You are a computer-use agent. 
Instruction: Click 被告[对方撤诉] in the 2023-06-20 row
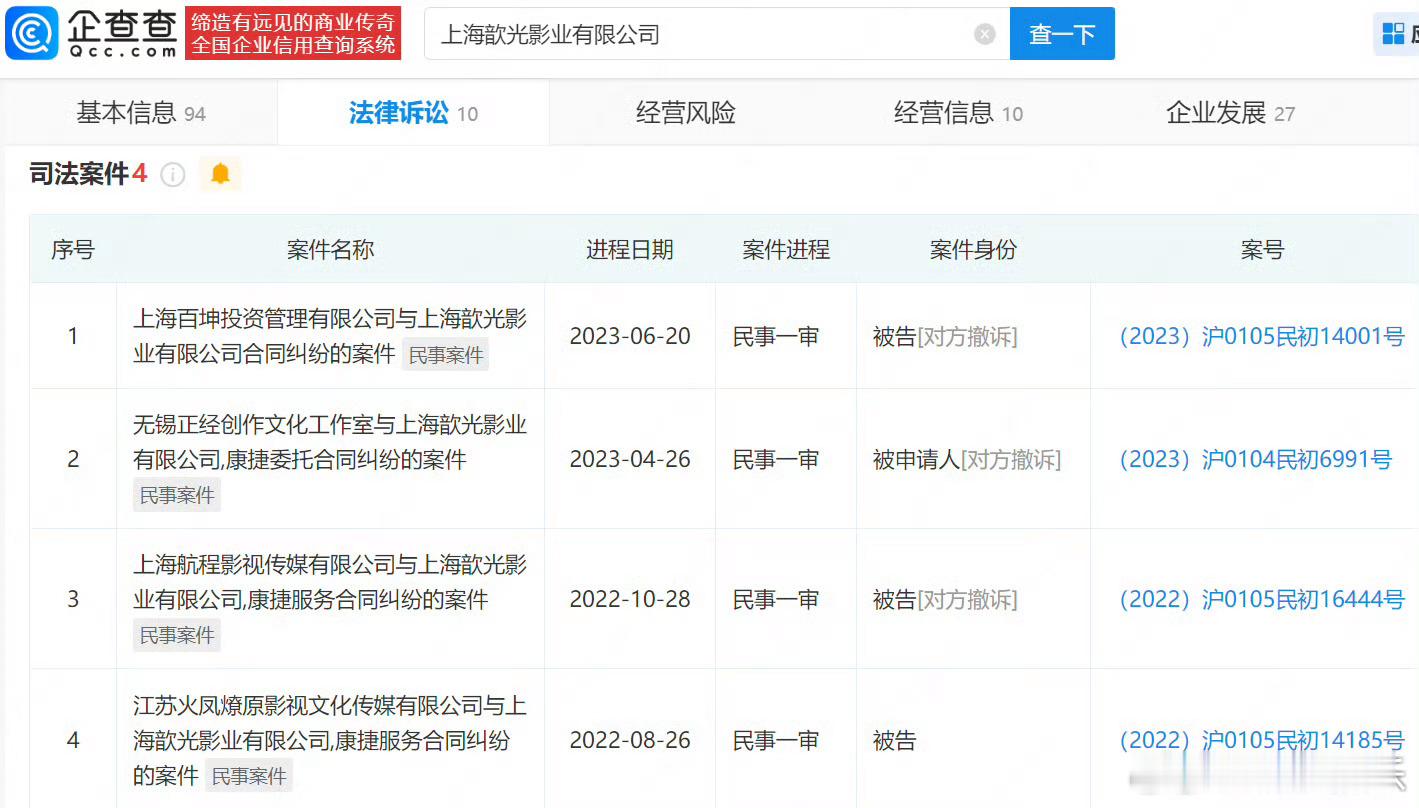pos(945,337)
